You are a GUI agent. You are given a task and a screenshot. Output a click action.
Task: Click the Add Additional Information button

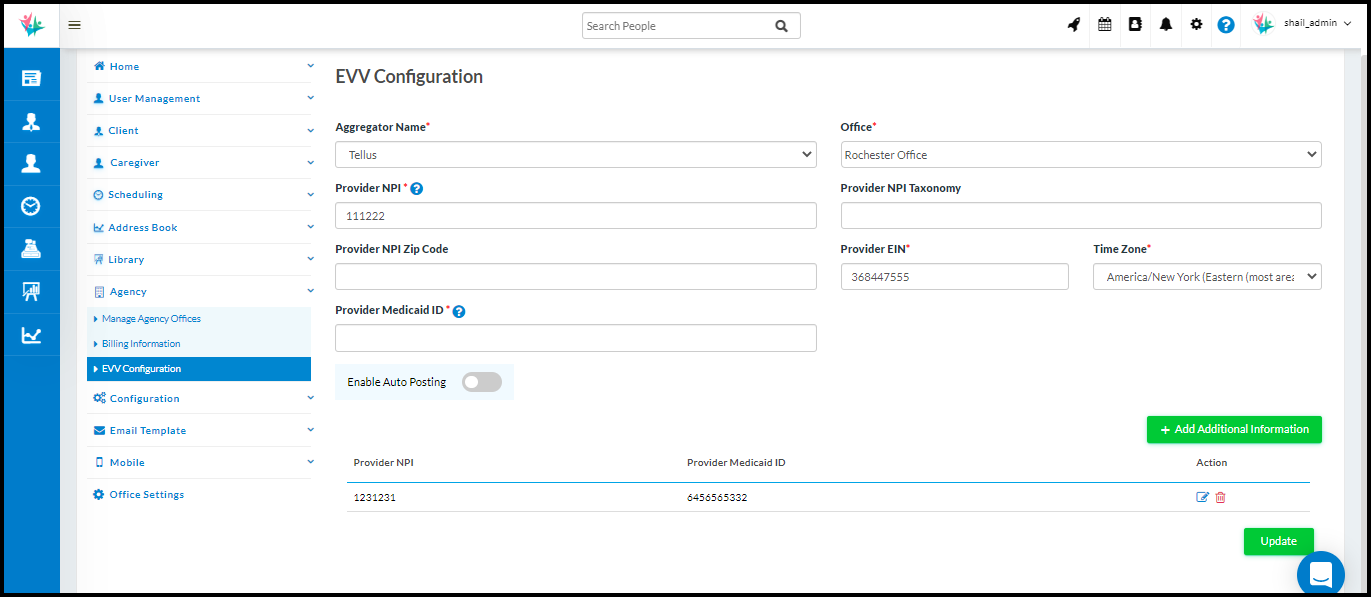(x=1233, y=429)
